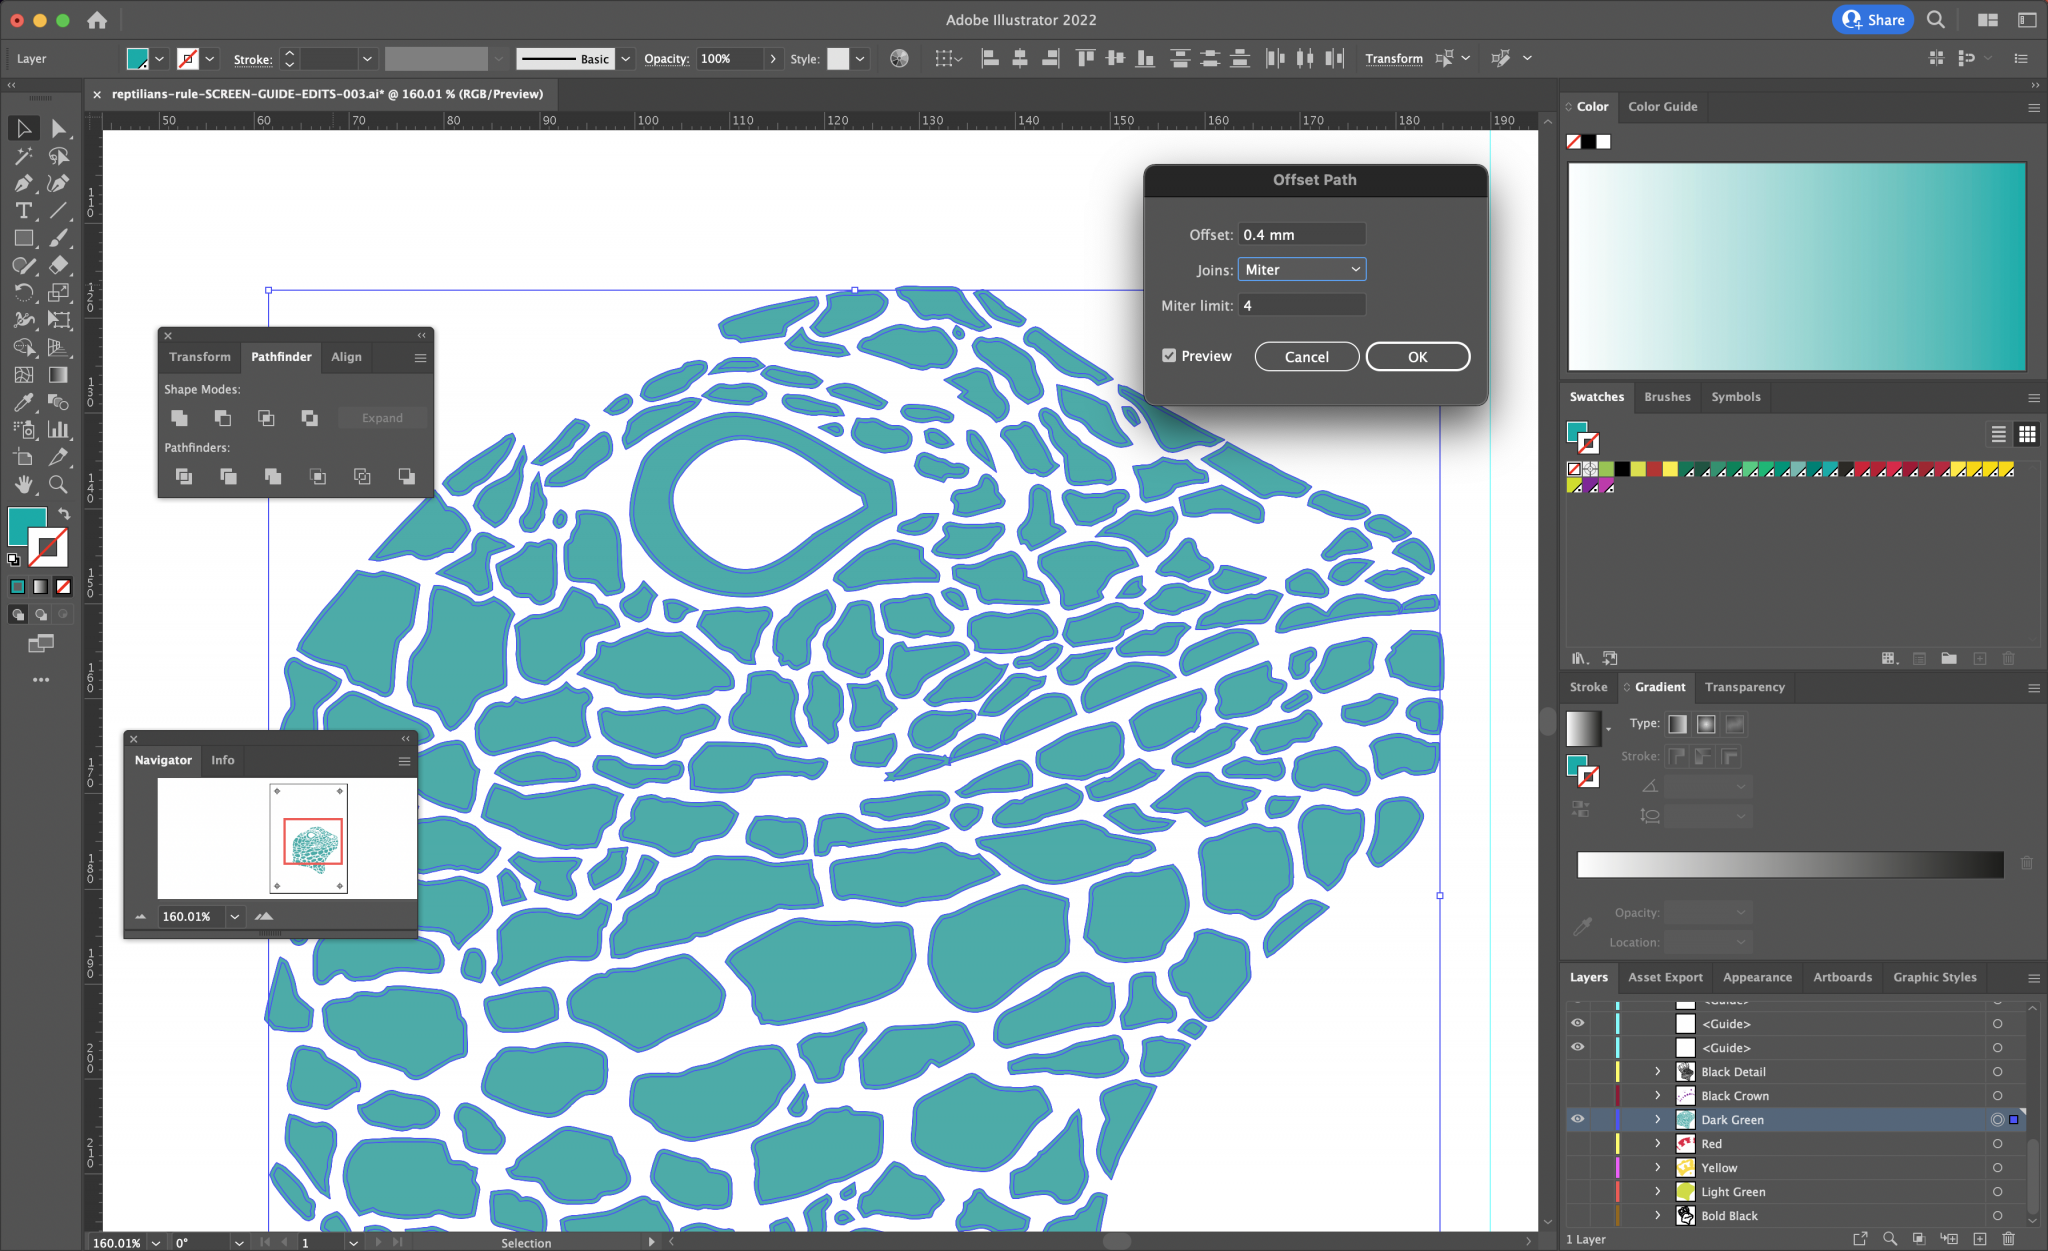Select the Eraser tool
This screenshot has height=1251, width=2048.
coord(58,265)
